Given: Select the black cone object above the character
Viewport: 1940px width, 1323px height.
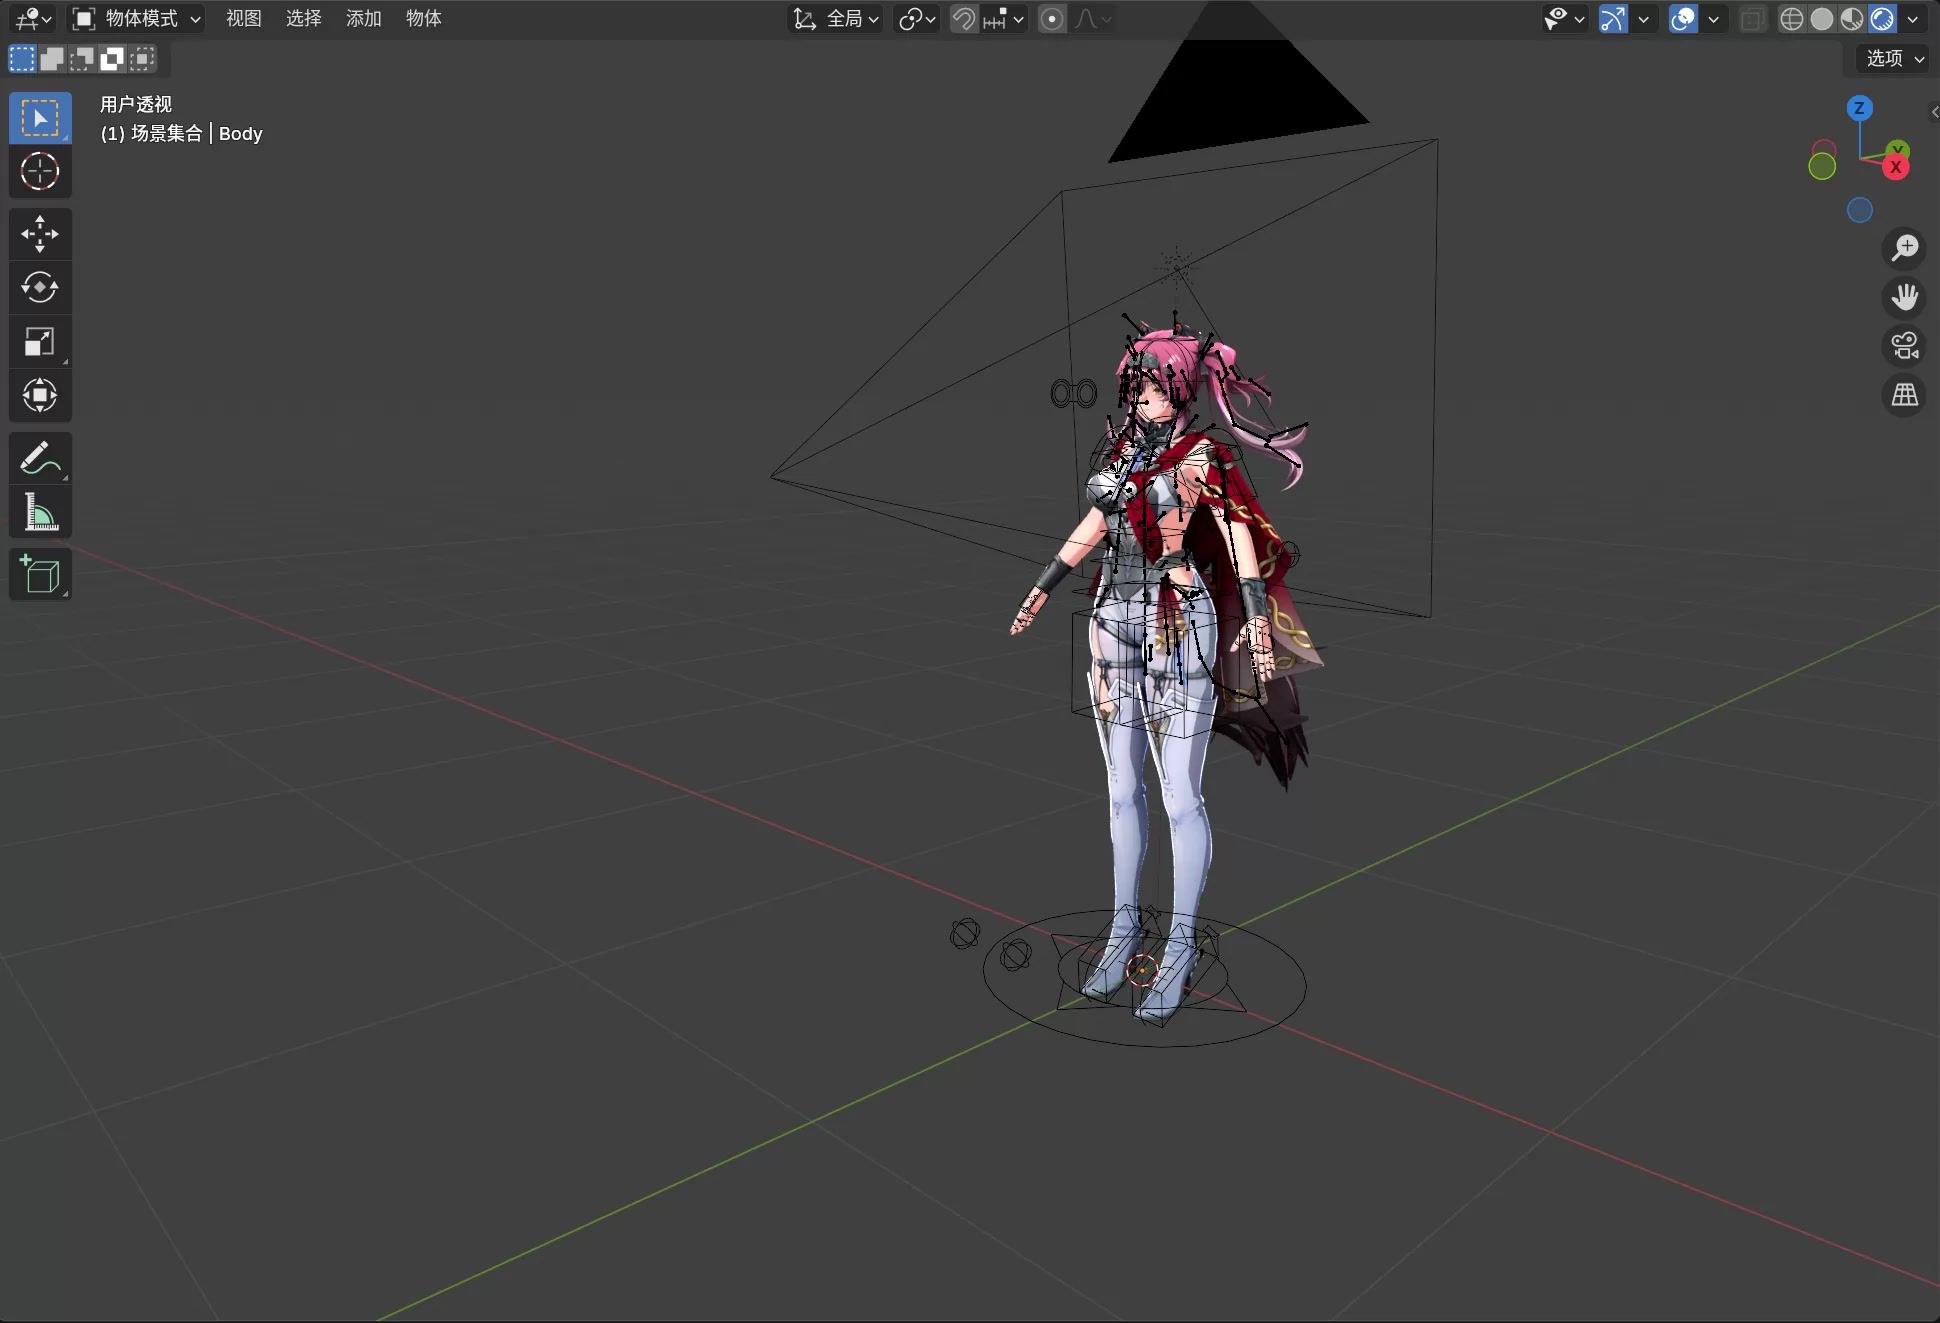Looking at the screenshot, I should click(x=1235, y=90).
